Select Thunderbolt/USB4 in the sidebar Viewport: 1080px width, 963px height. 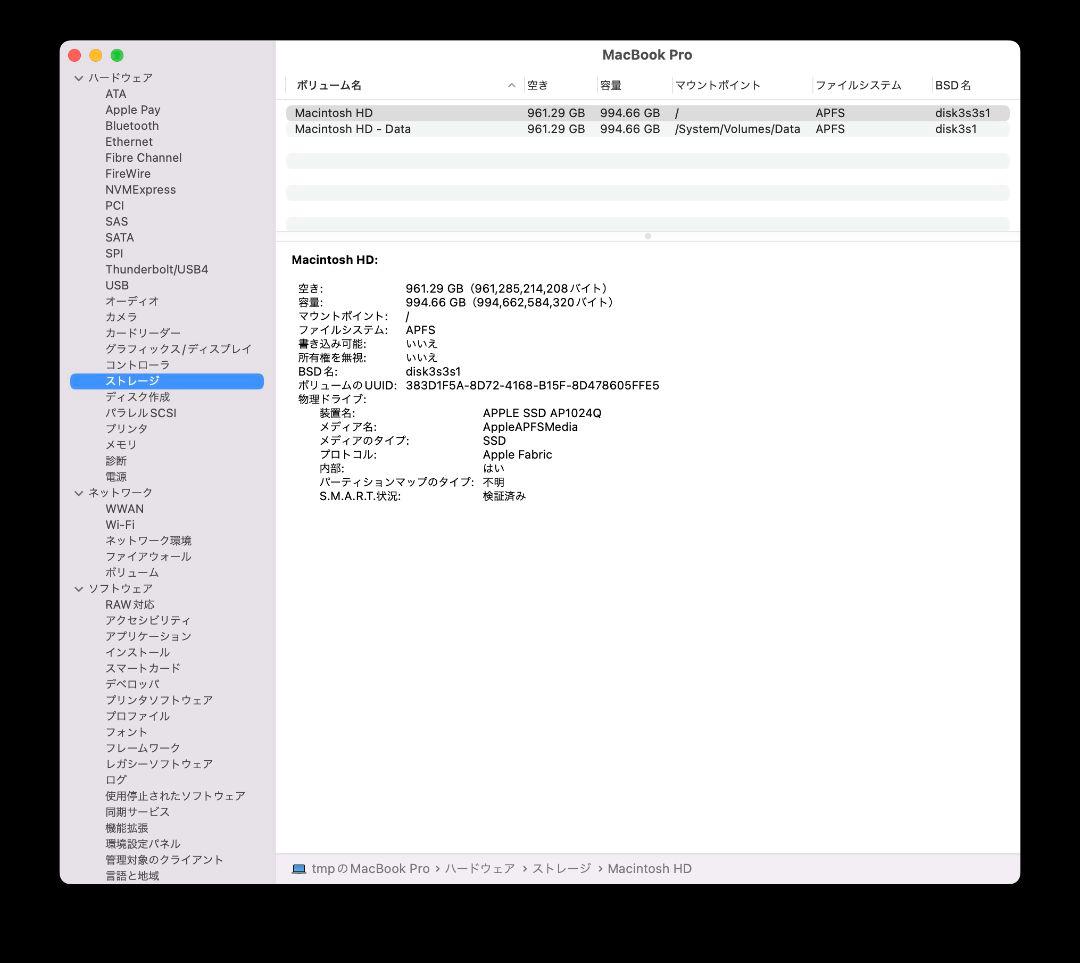pos(162,269)
